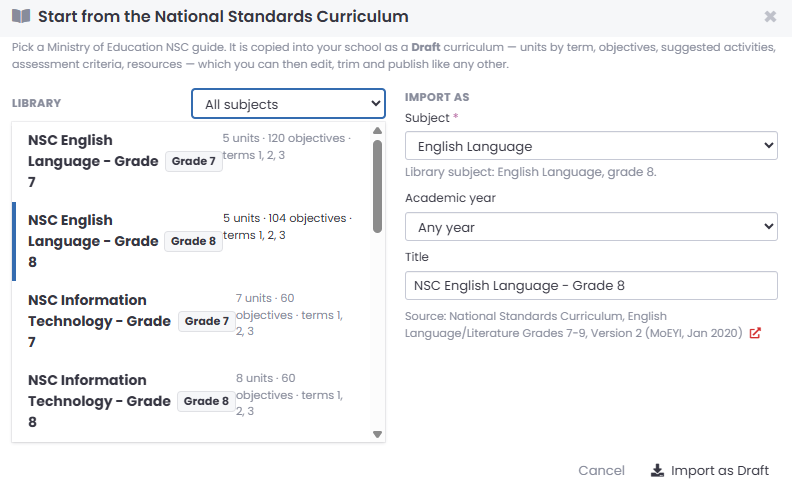This screenshot has width=792, height=492.
Task: Select NSC English Language - Grade 8 entry
Action: [x=191, y=241]
